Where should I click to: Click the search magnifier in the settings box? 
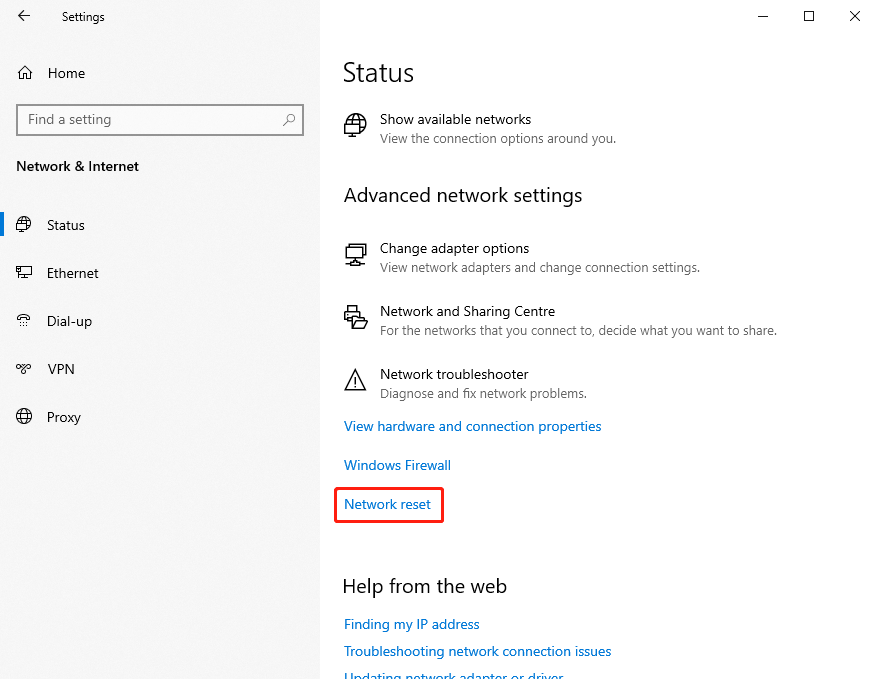pyautogui.click(x=288, y=120)
